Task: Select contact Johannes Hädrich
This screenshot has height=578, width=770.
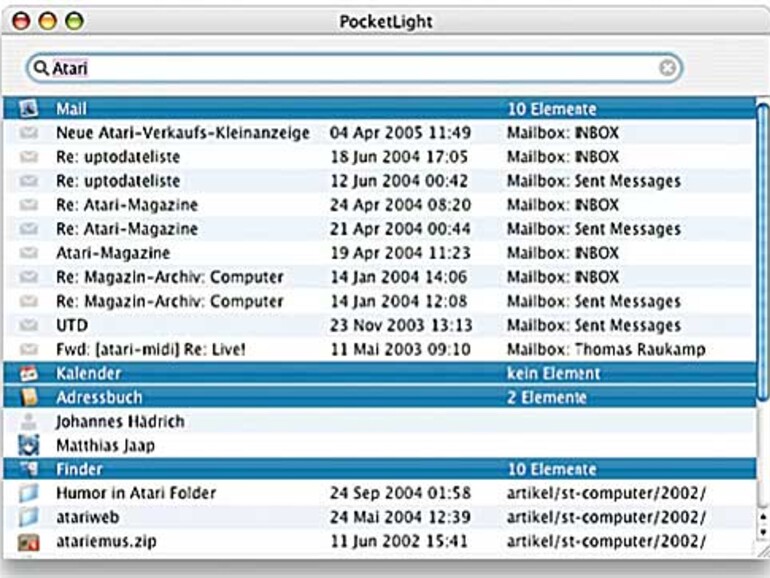Action: point(120,421)
